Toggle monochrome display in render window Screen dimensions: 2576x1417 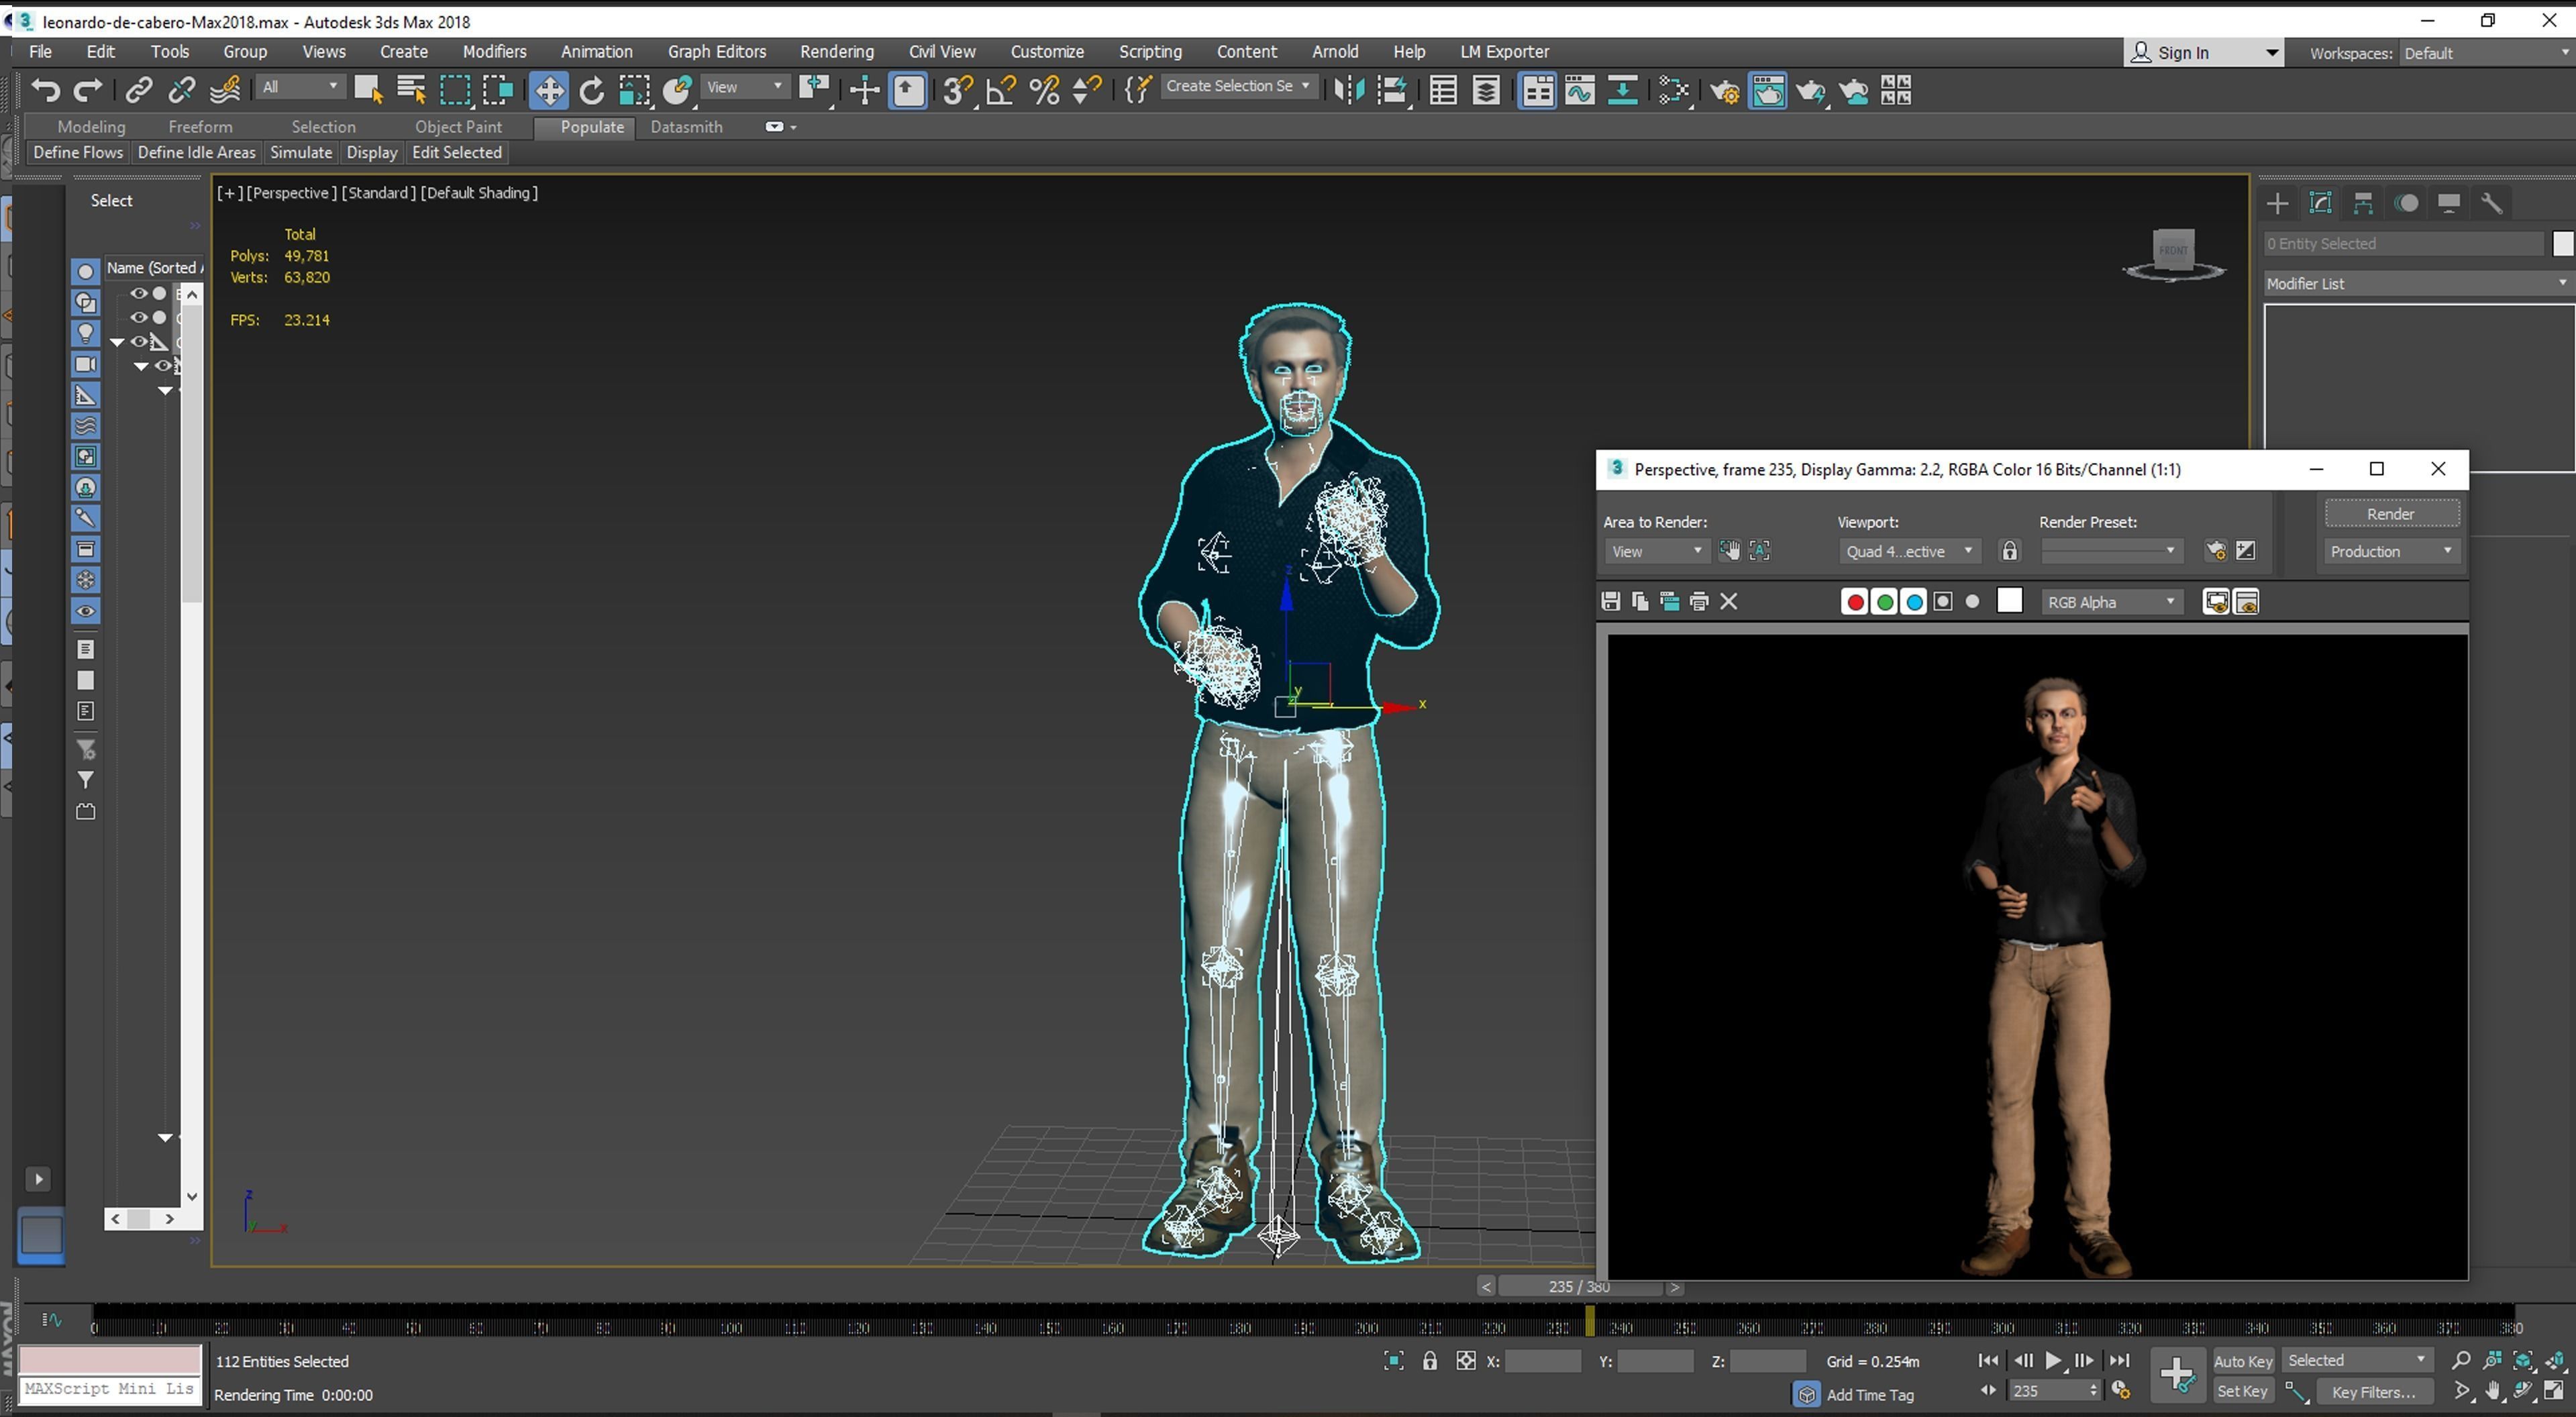1972,601
